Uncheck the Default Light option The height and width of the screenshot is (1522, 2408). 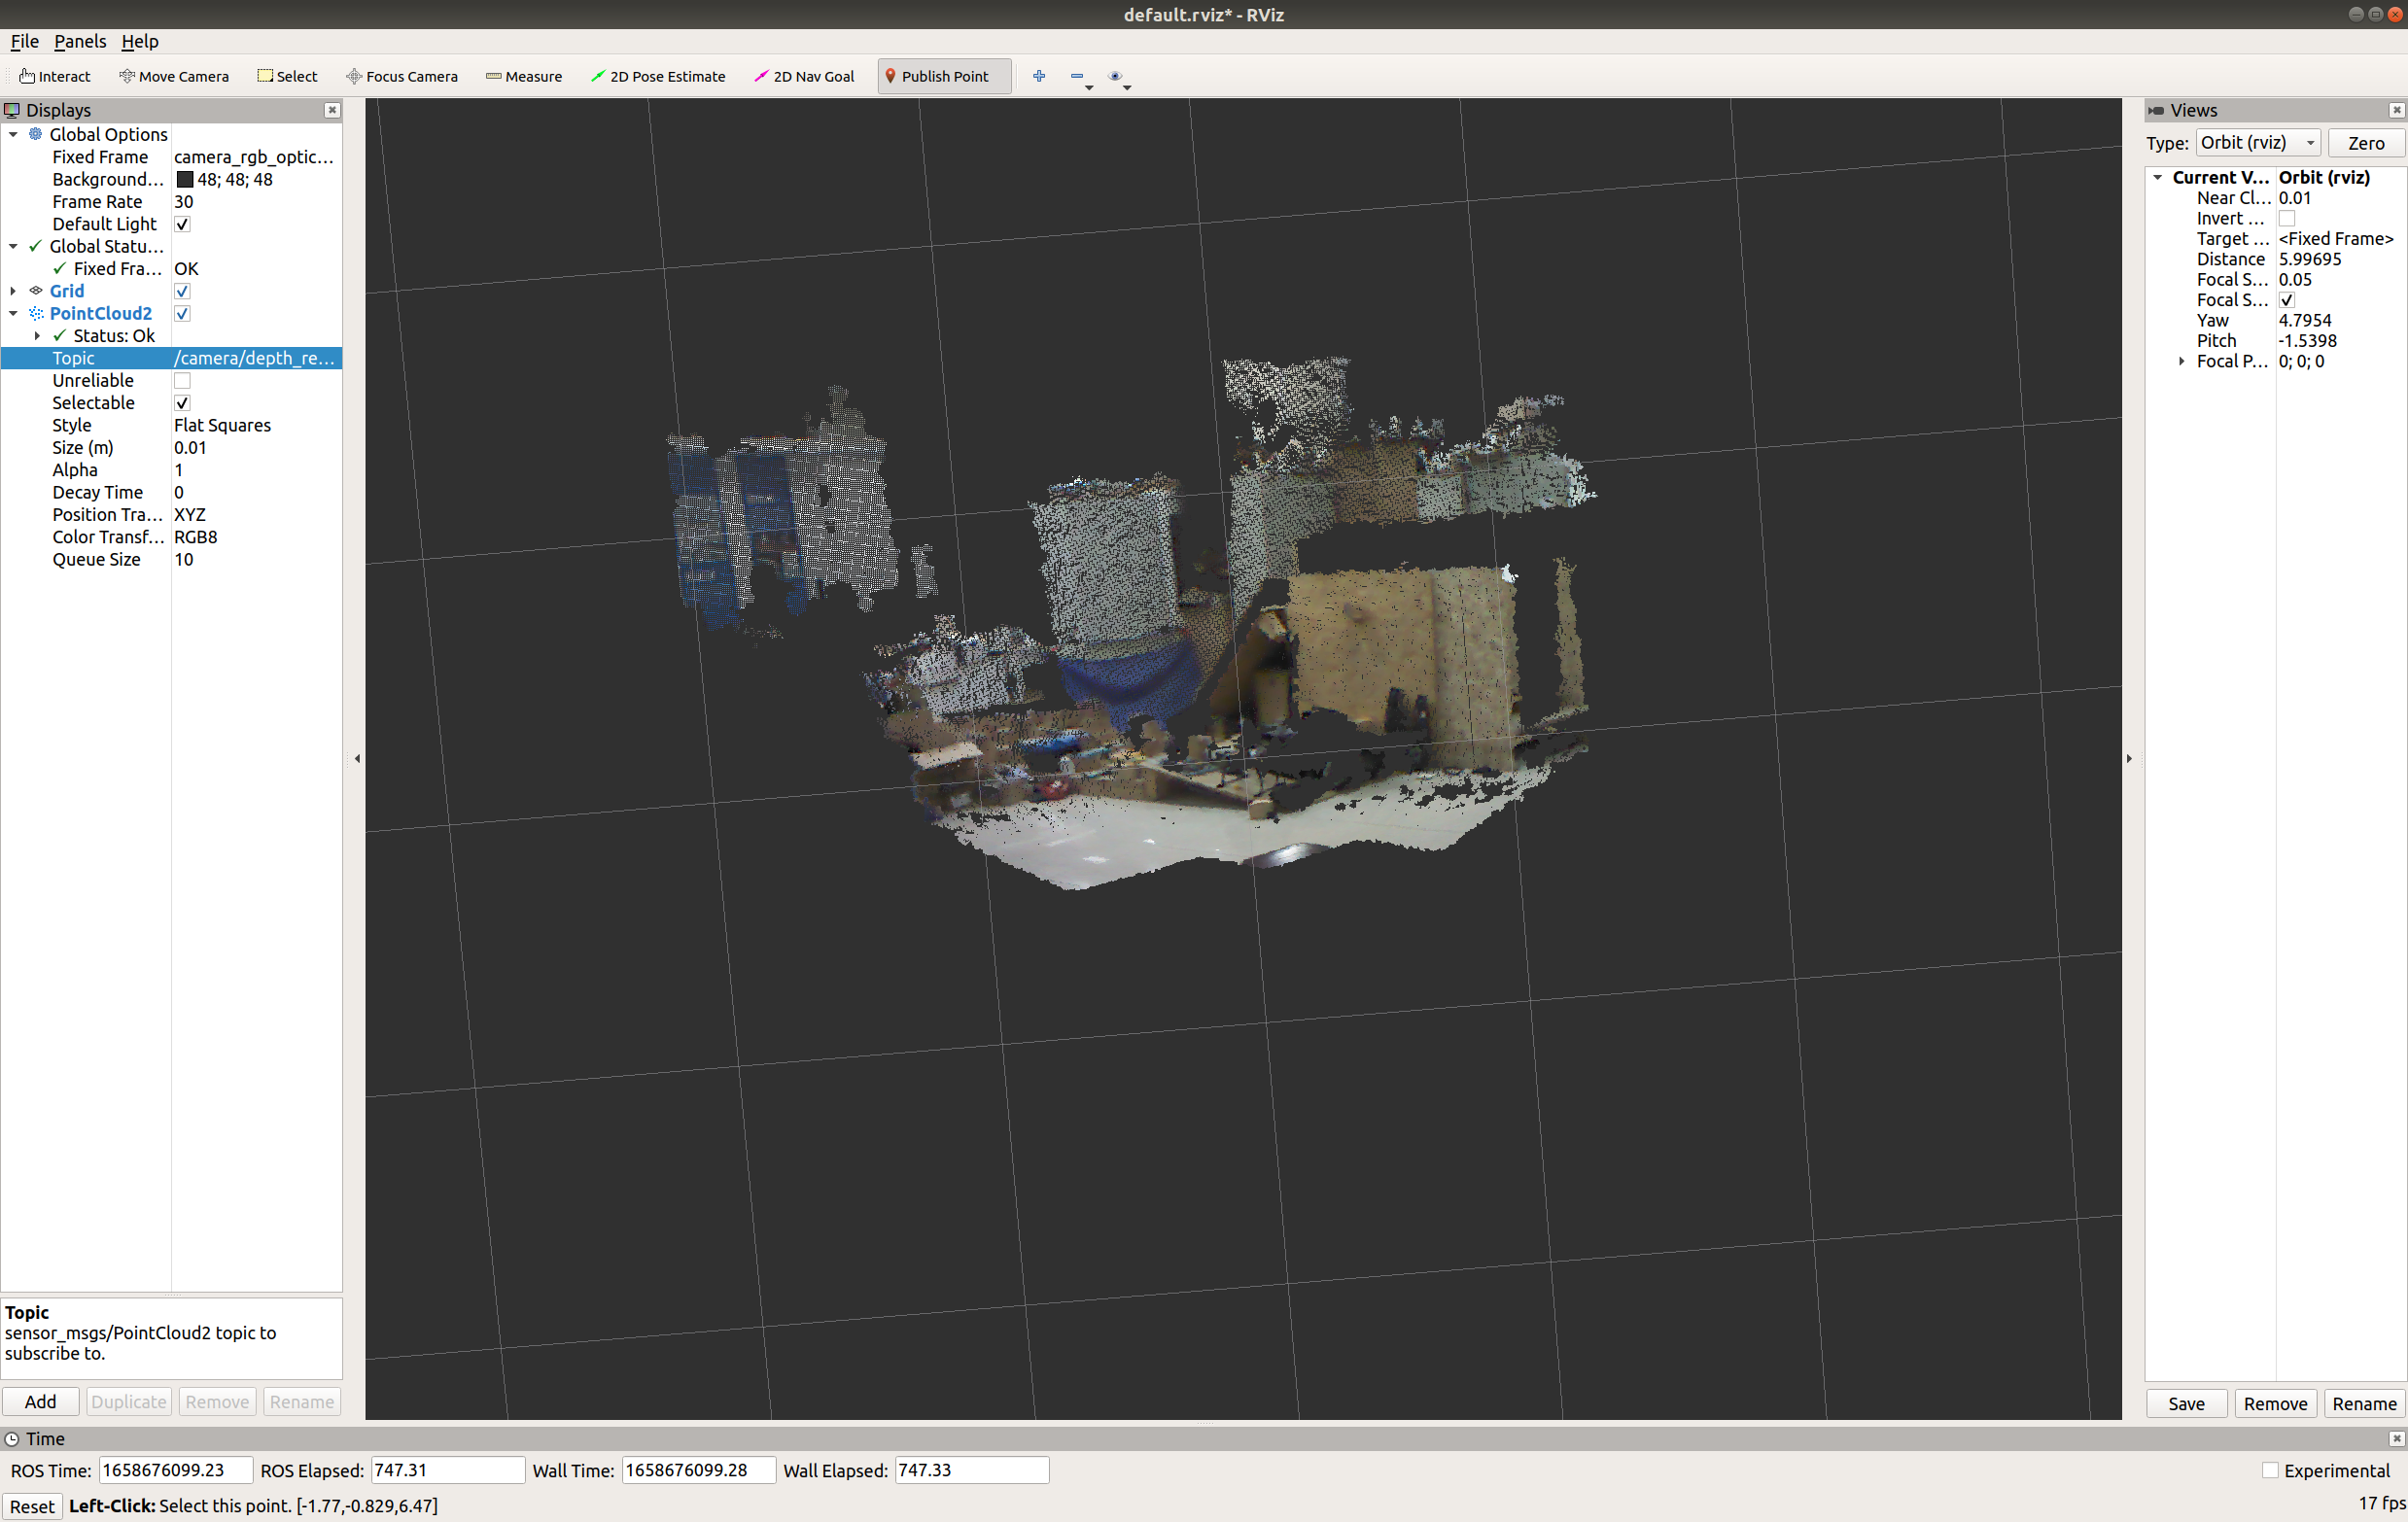[182, 224]
